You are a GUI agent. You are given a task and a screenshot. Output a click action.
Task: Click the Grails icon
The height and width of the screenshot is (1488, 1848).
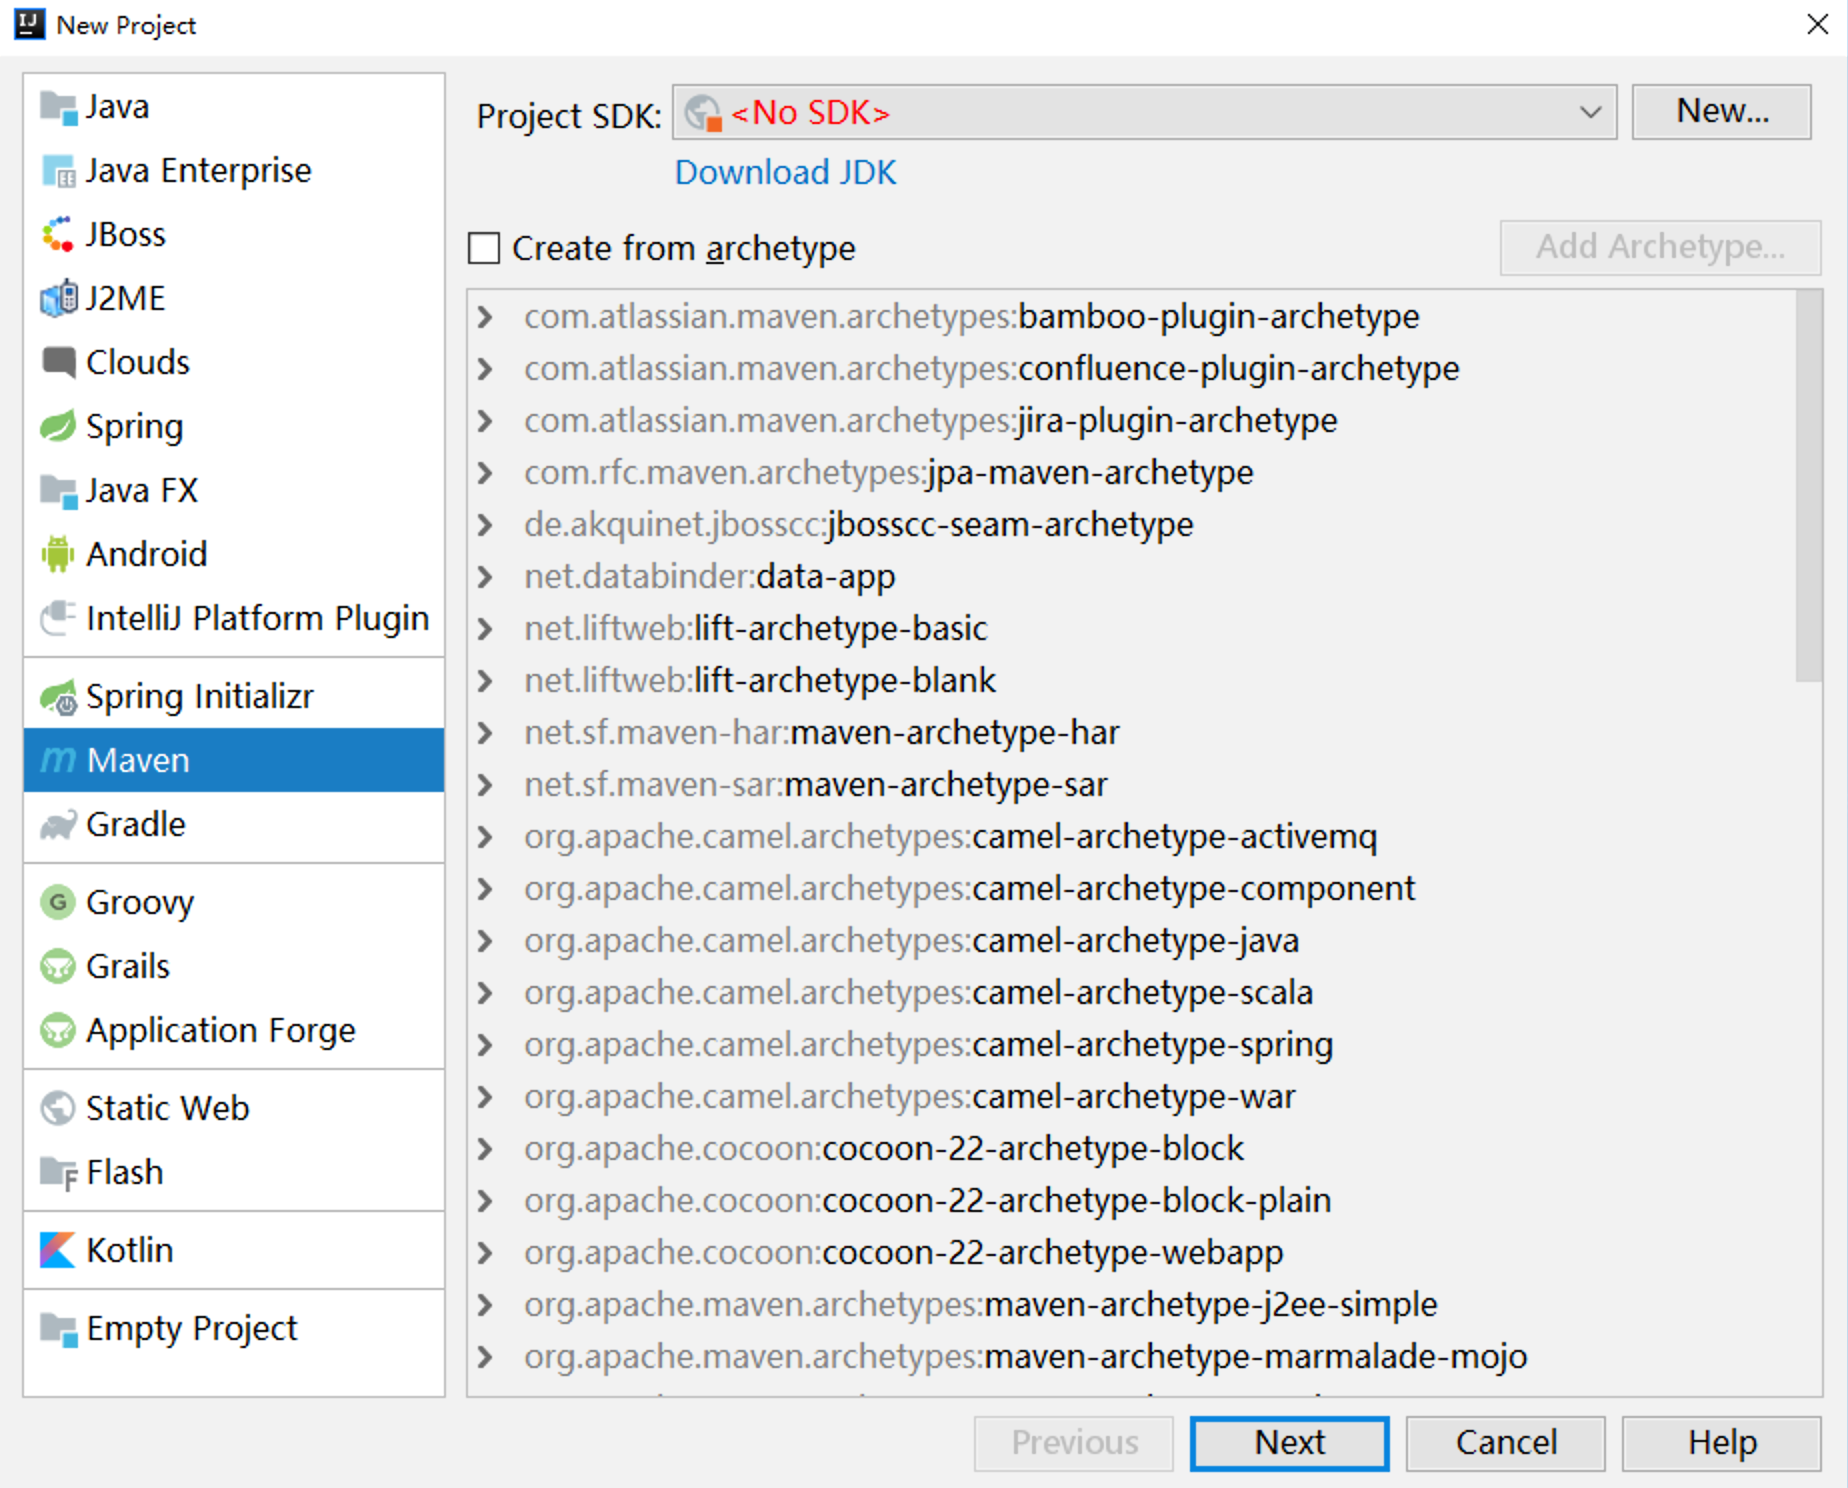click(x=58, y=966)
